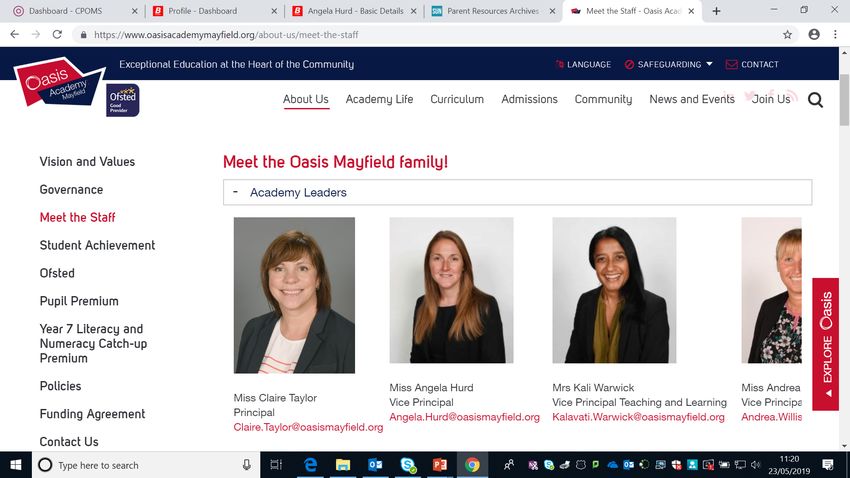The width and height of the screenshot is (850, 478).
Task: Click the Contact envelope link in header
Action: coord(752,64)
